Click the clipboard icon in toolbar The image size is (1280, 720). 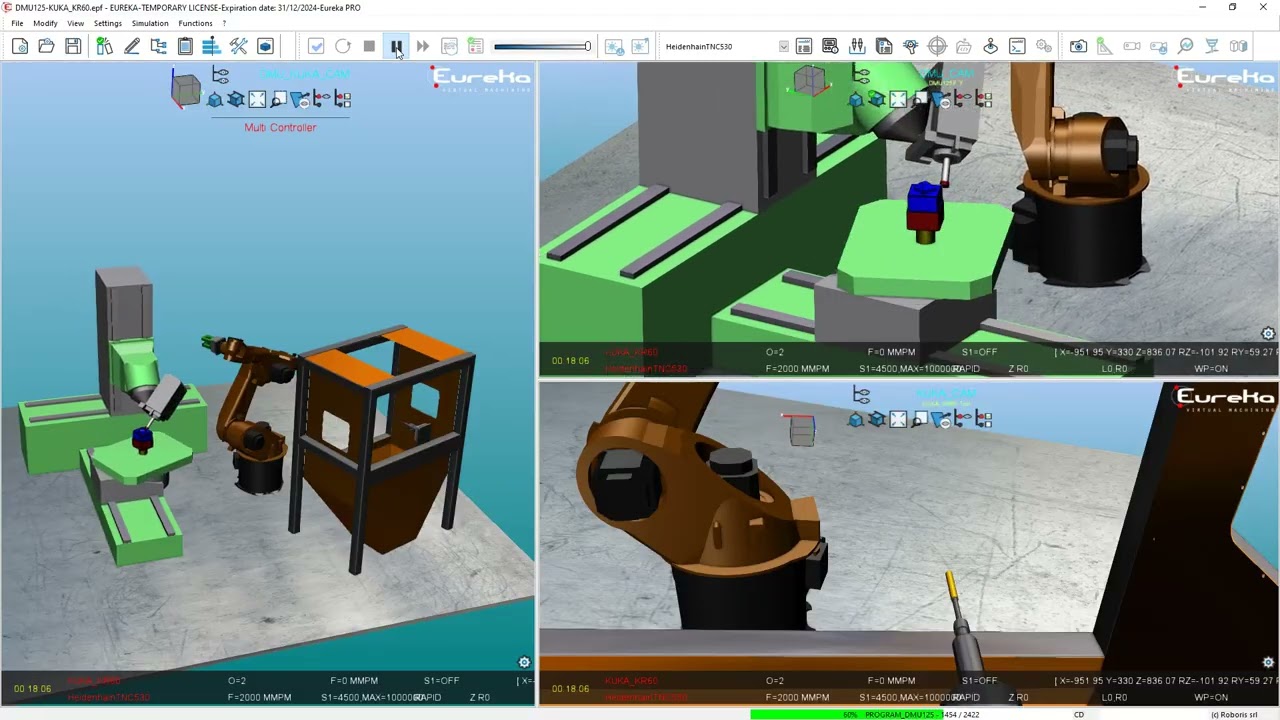[185, 46]
